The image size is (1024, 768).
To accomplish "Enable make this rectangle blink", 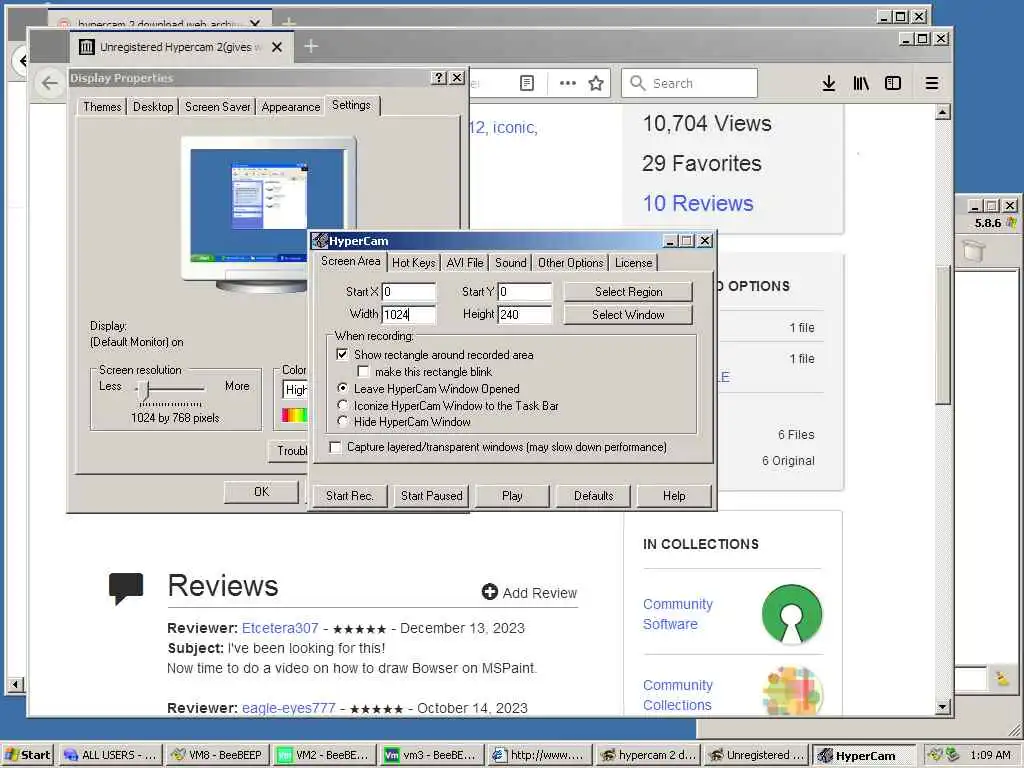I will coord(363,372).
